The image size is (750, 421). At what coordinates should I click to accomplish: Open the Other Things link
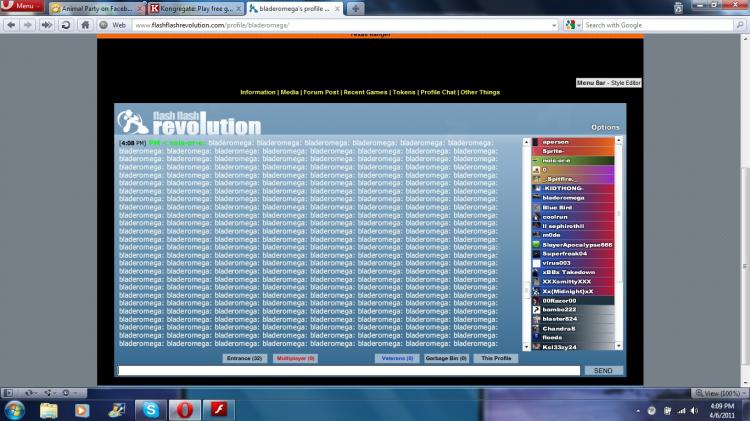480,92
